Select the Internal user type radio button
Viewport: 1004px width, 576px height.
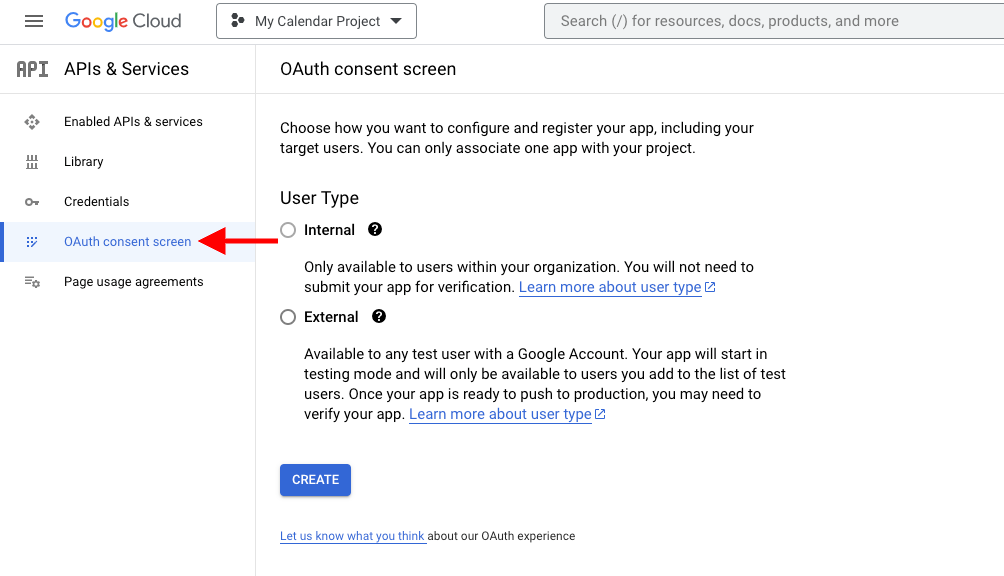288,230
